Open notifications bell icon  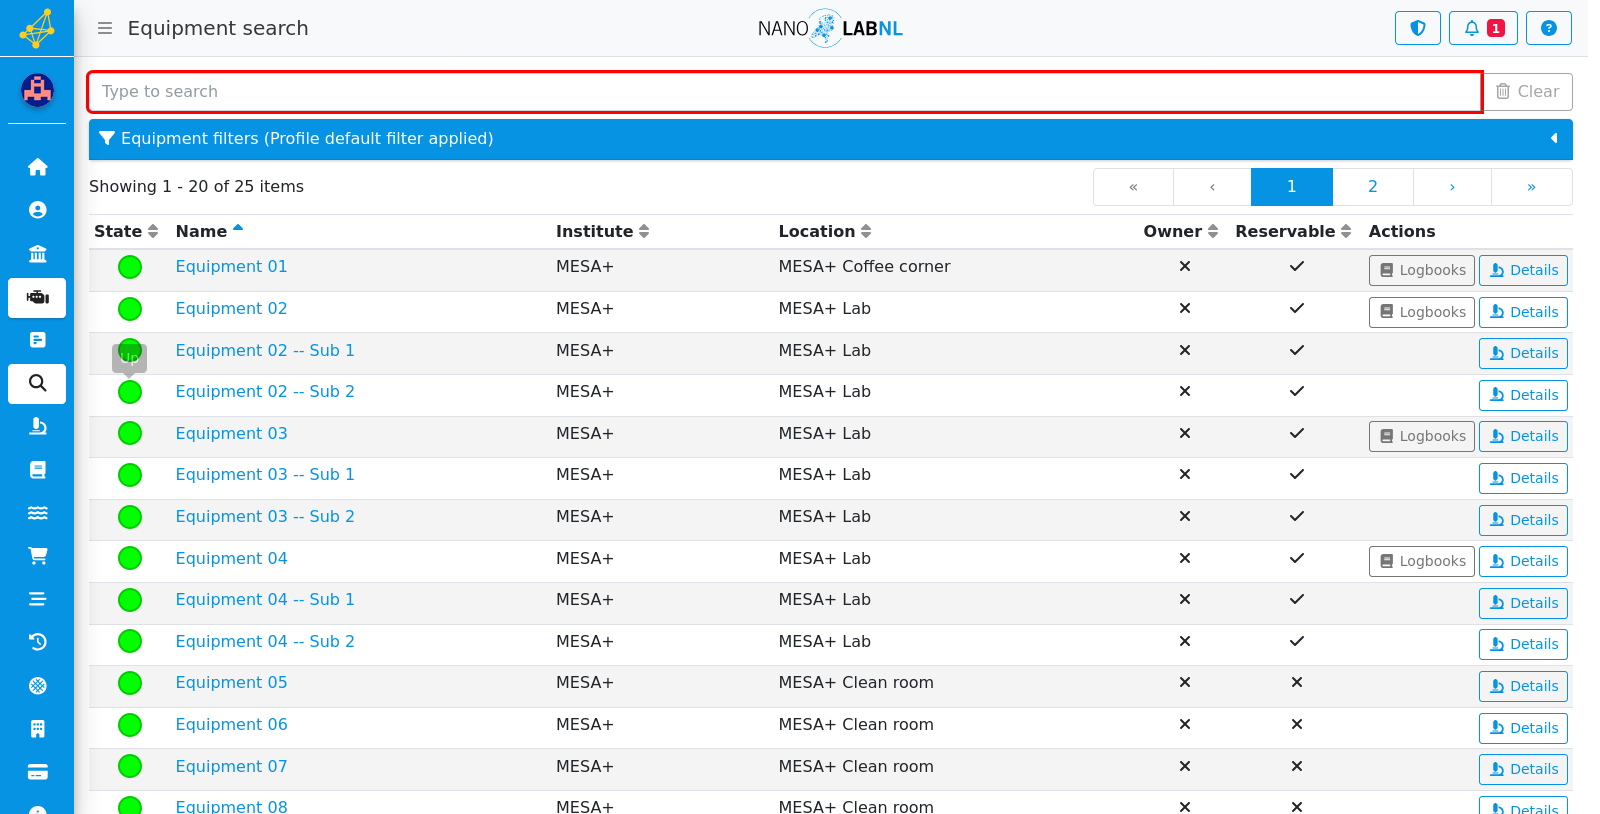(1483, 28)
